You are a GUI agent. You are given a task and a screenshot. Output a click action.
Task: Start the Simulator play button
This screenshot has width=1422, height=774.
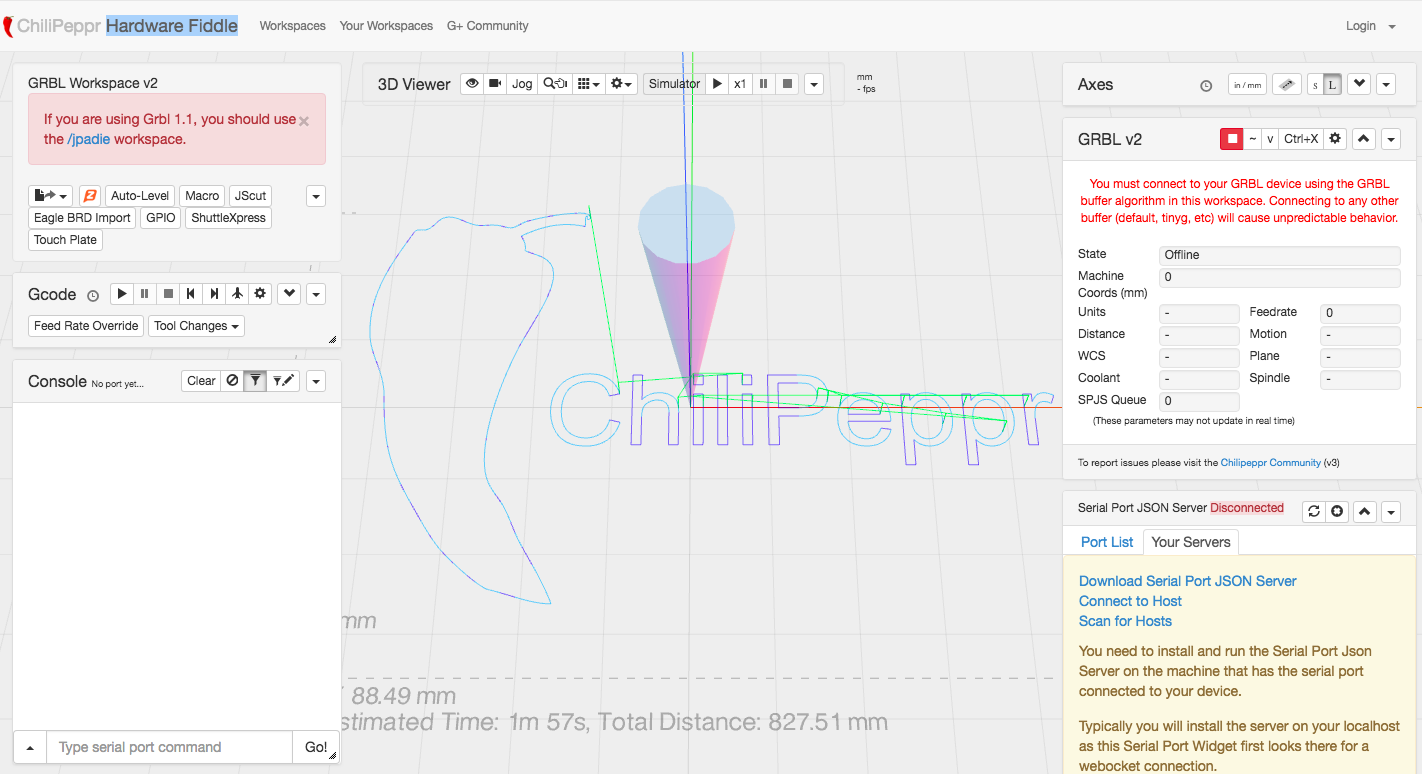pyautogui.click(x=717, y=84)
